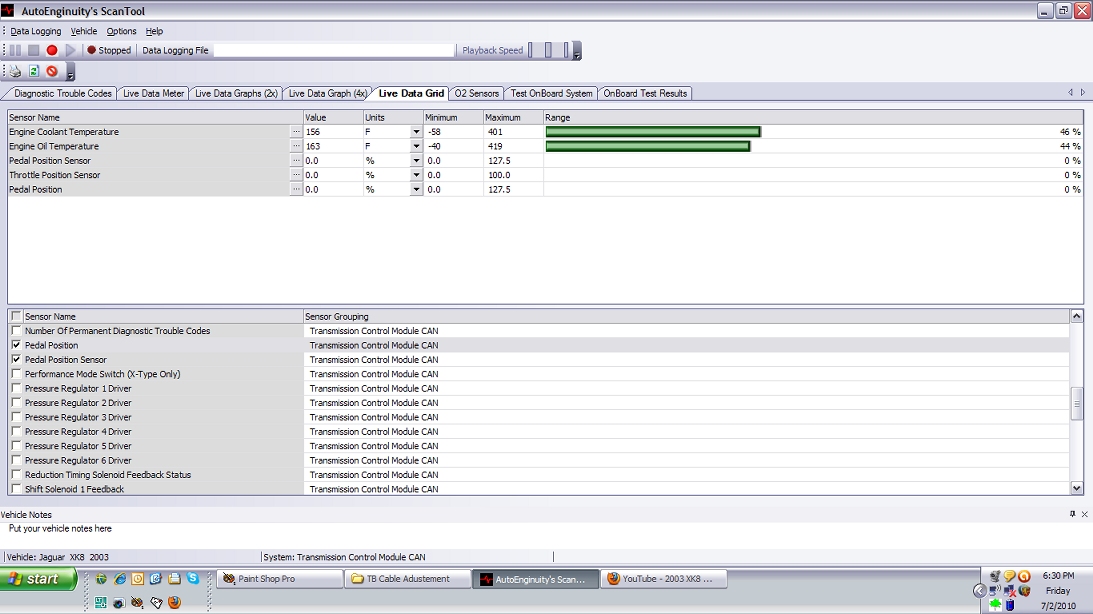Open browse dots for Pedal Position Sensor

coord(296,160)
